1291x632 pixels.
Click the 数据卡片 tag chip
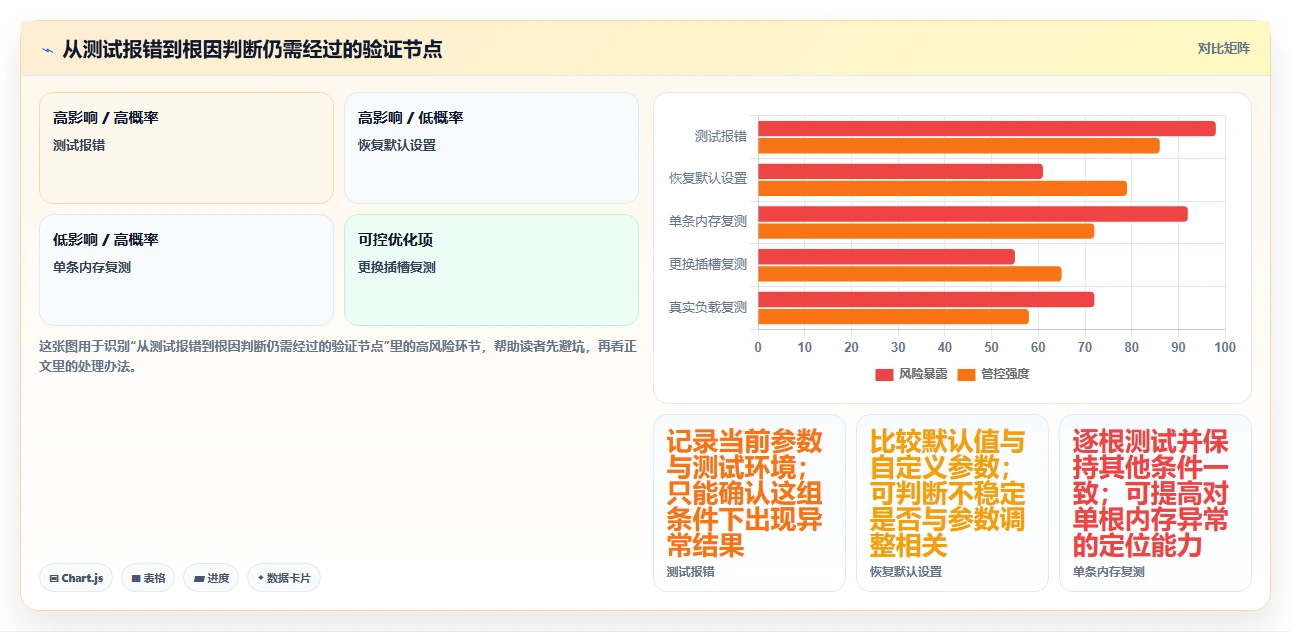[x=284, y=578]
